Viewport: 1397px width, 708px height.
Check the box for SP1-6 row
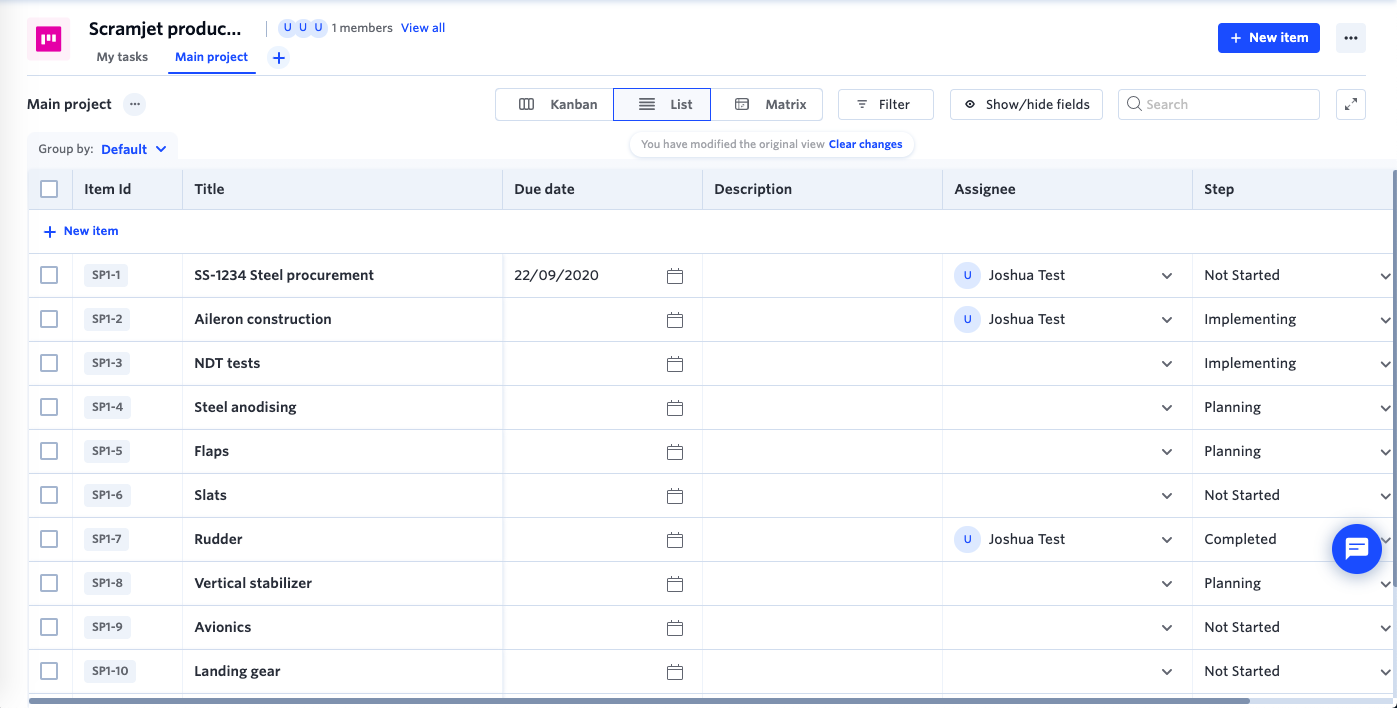click(49, 495)
